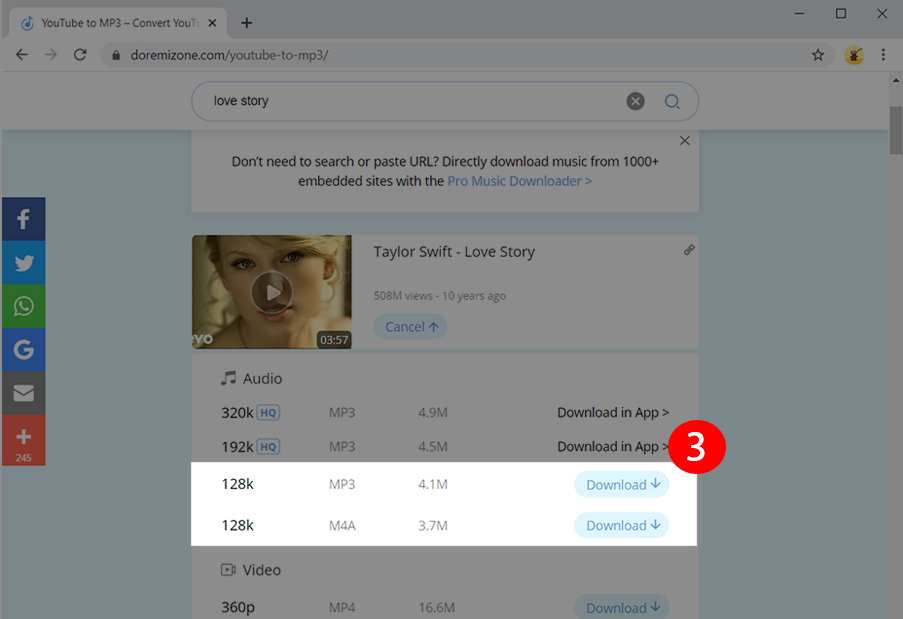903x619 pixels.
Task: Download the 128k MP3 file
Action: [621, 484]
